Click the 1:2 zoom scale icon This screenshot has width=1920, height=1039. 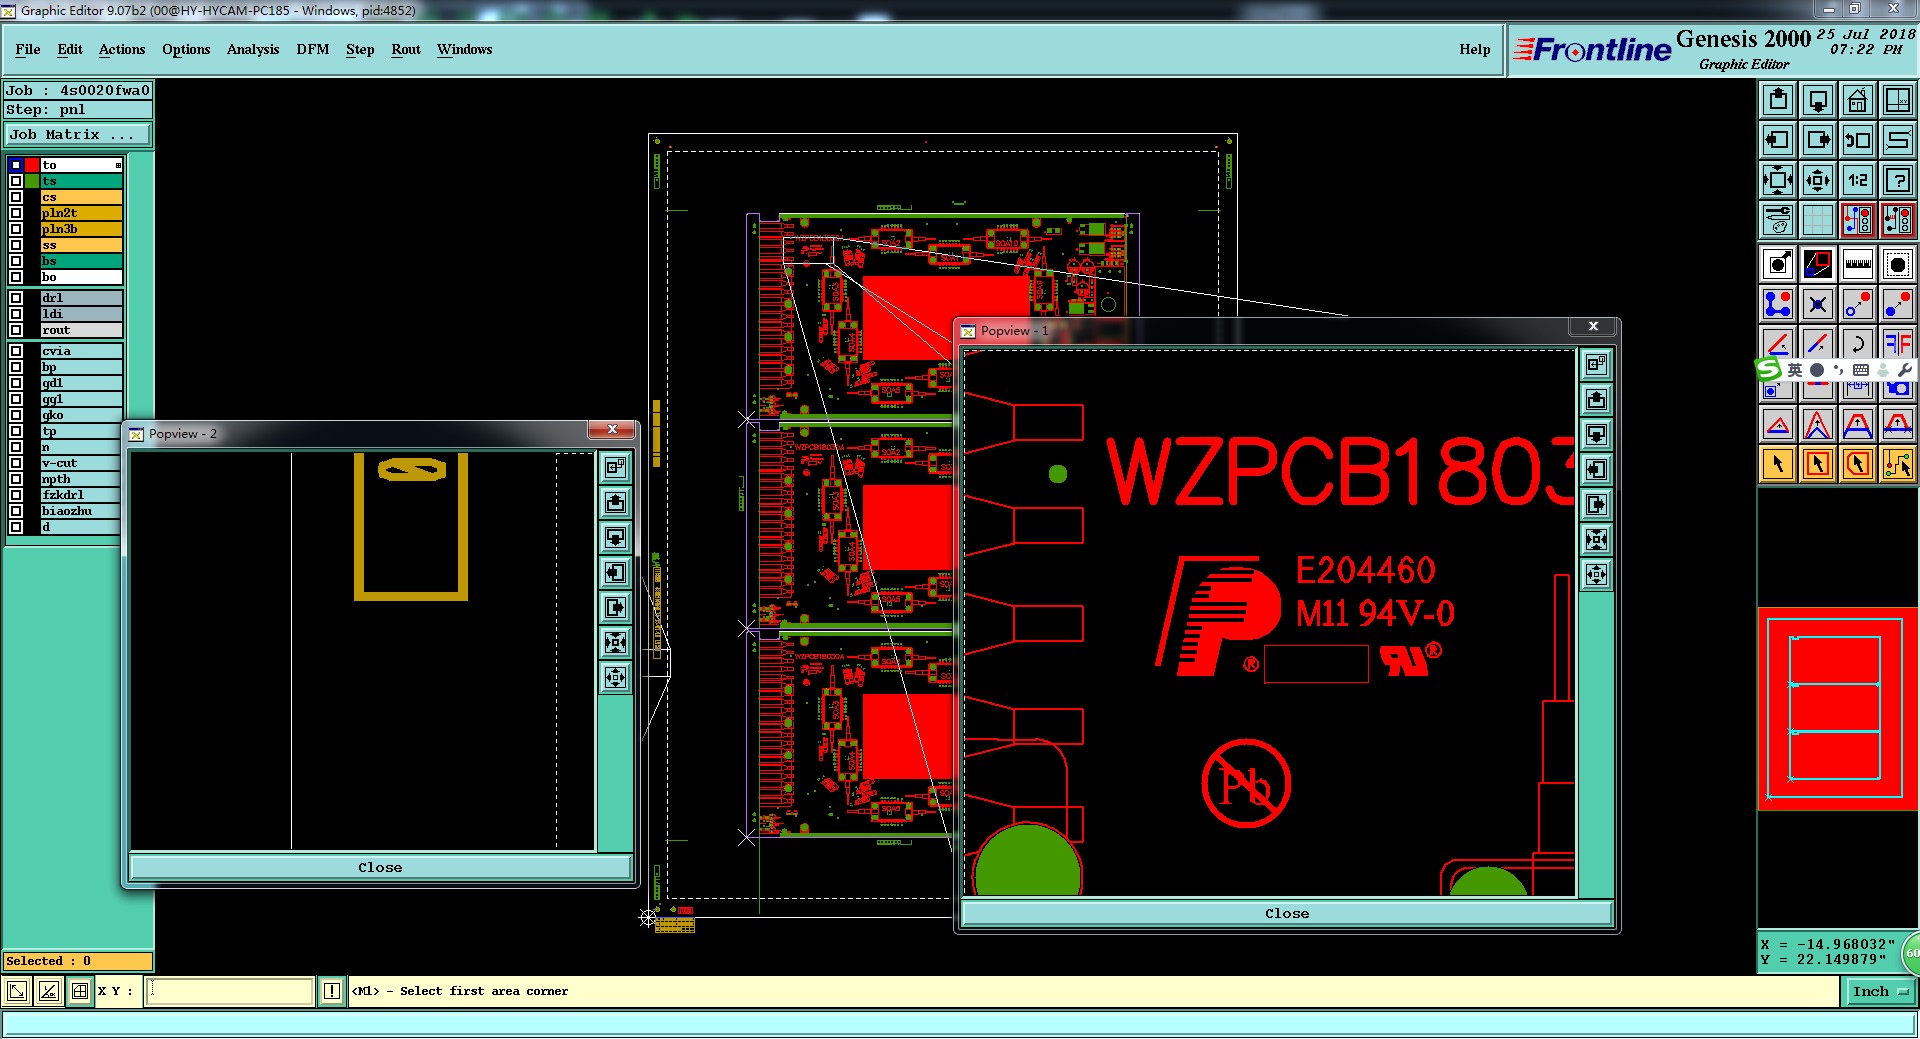click(x=1857, y=180)
